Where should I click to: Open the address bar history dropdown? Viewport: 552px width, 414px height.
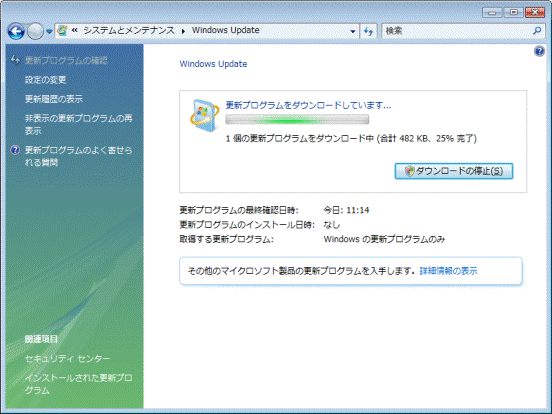click(x=353, y=31)
